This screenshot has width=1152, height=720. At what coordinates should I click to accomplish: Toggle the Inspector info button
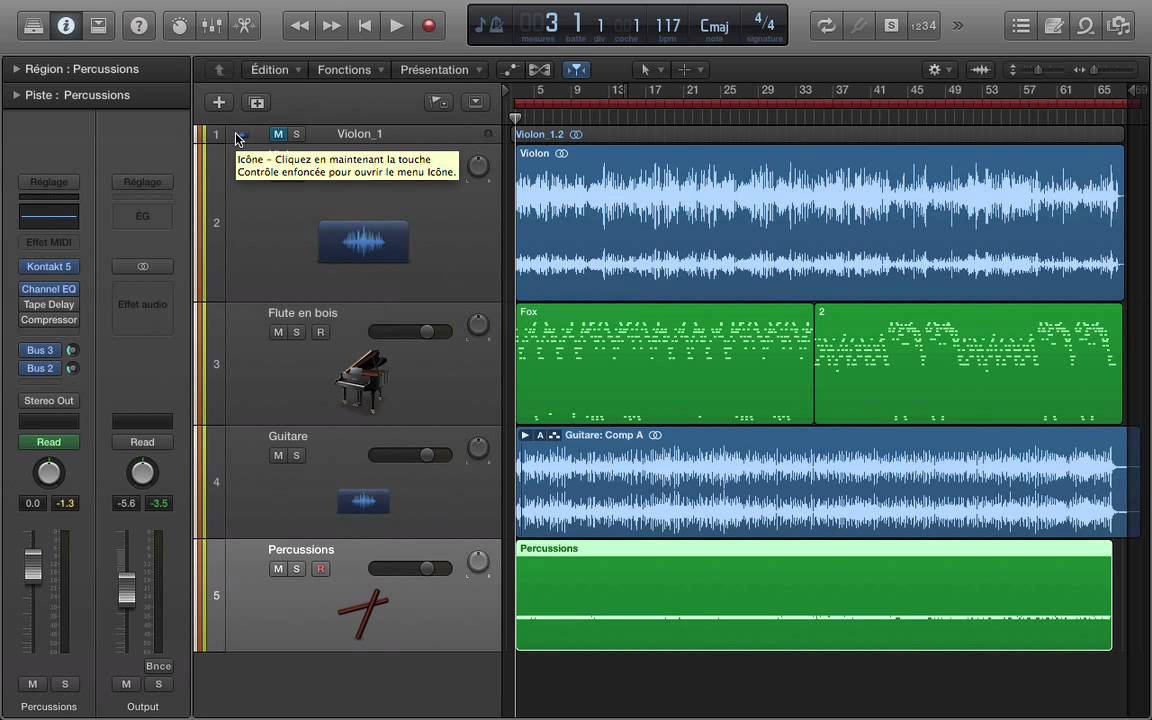tap(65, 26)
